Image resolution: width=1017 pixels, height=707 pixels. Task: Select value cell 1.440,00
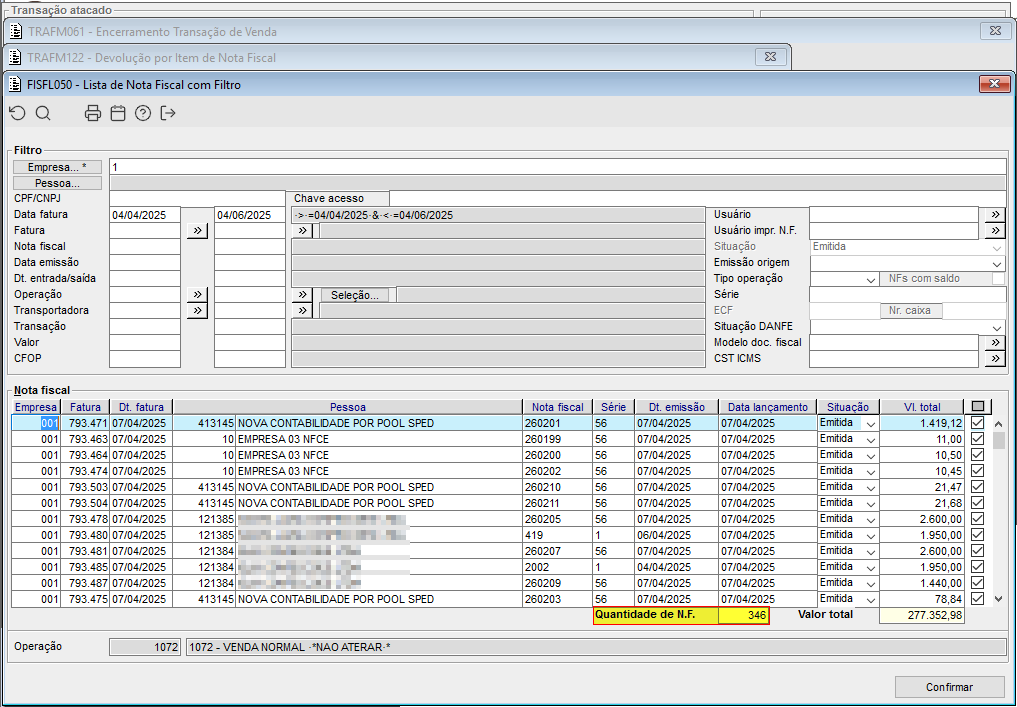pyautogui.click(x=922, y=583)
